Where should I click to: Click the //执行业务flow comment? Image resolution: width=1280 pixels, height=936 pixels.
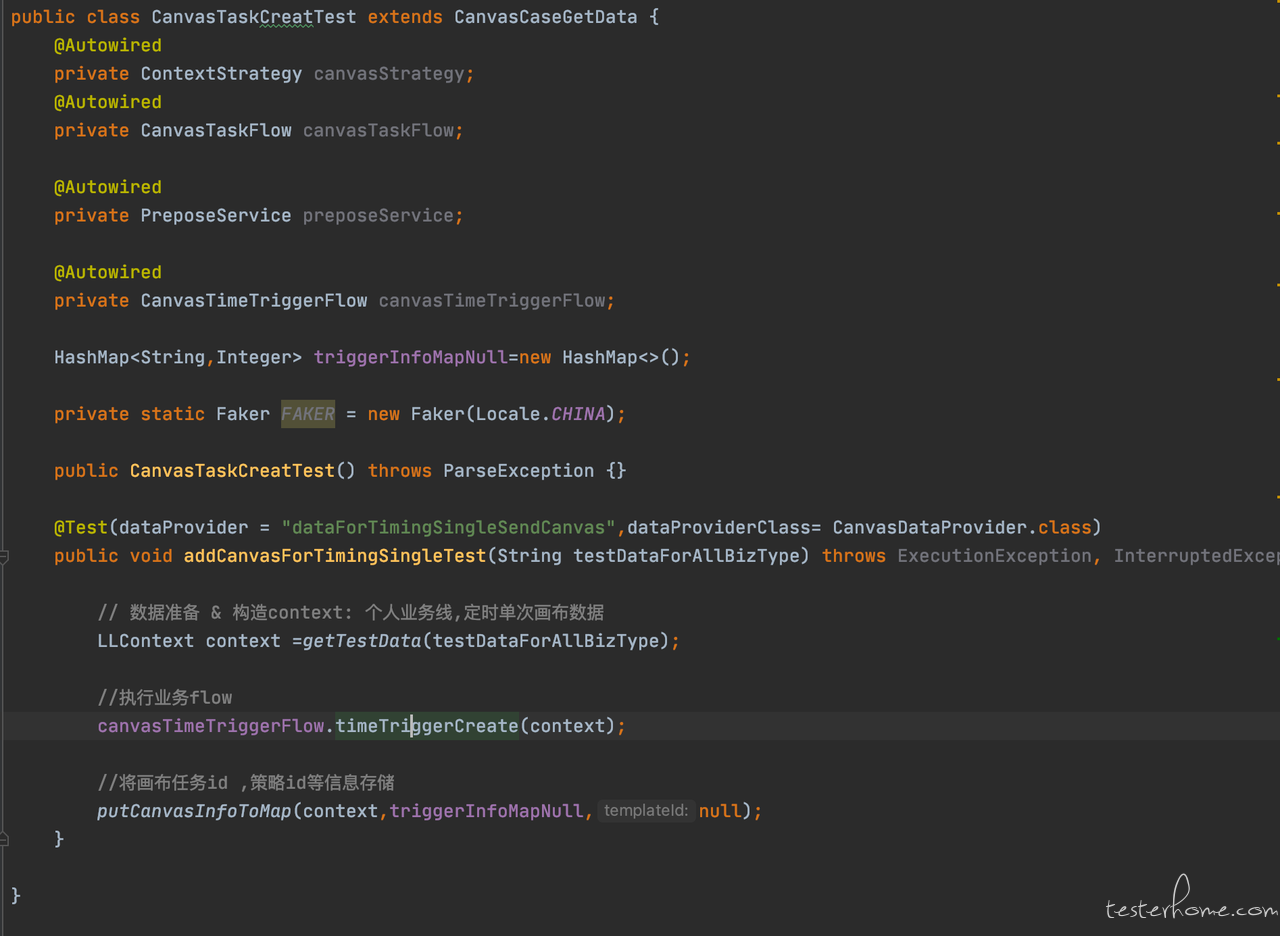pyautogui.click(x=165, y=698)
